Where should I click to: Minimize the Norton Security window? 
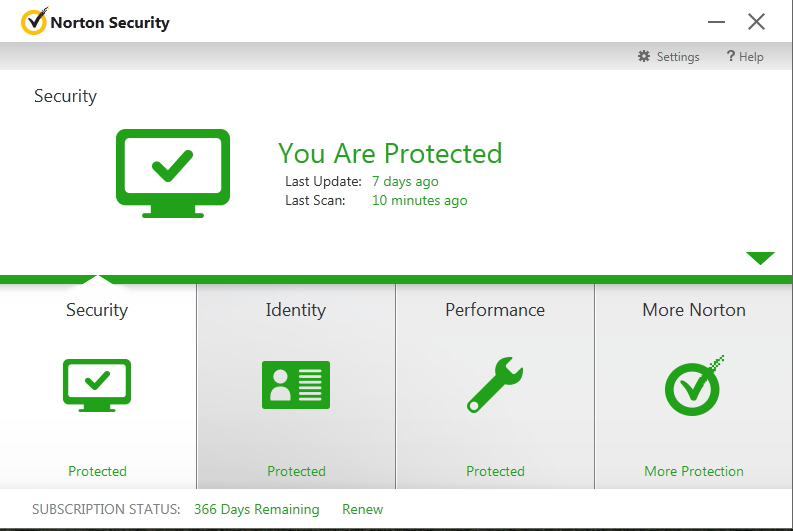[x=716, y=21]
